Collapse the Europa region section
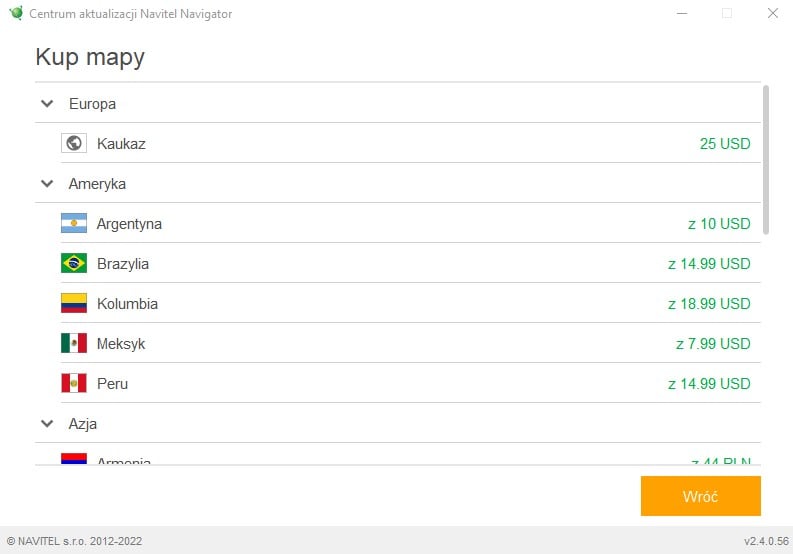This screenshot has width=793, height=554. pos(46,103)
